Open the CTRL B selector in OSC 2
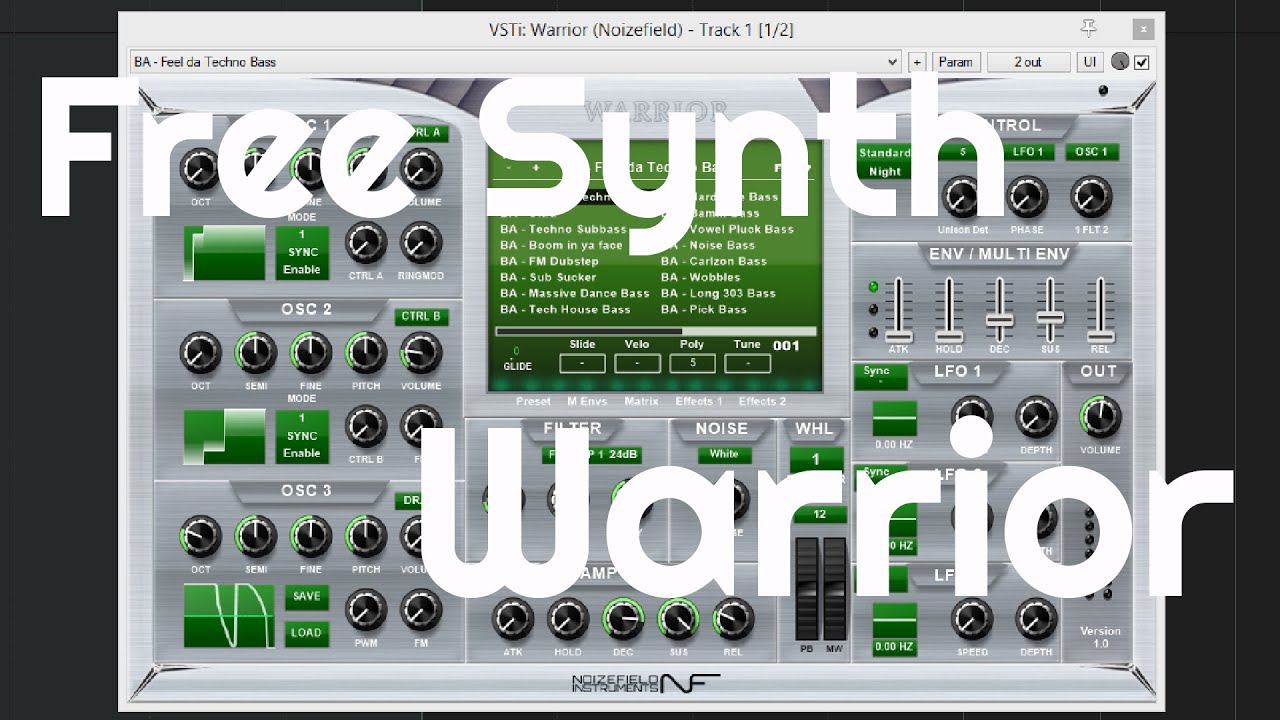The height and width of the screenshot is (720, 1280). (x=421, y=317)
